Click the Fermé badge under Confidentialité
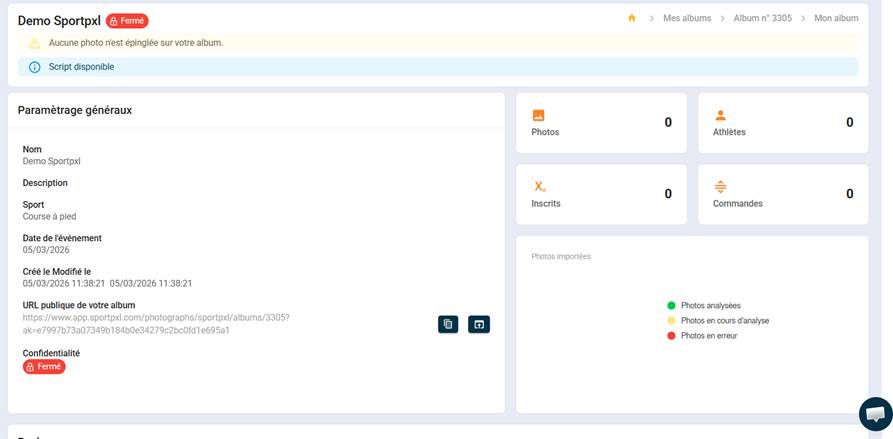 pos(44,367)
